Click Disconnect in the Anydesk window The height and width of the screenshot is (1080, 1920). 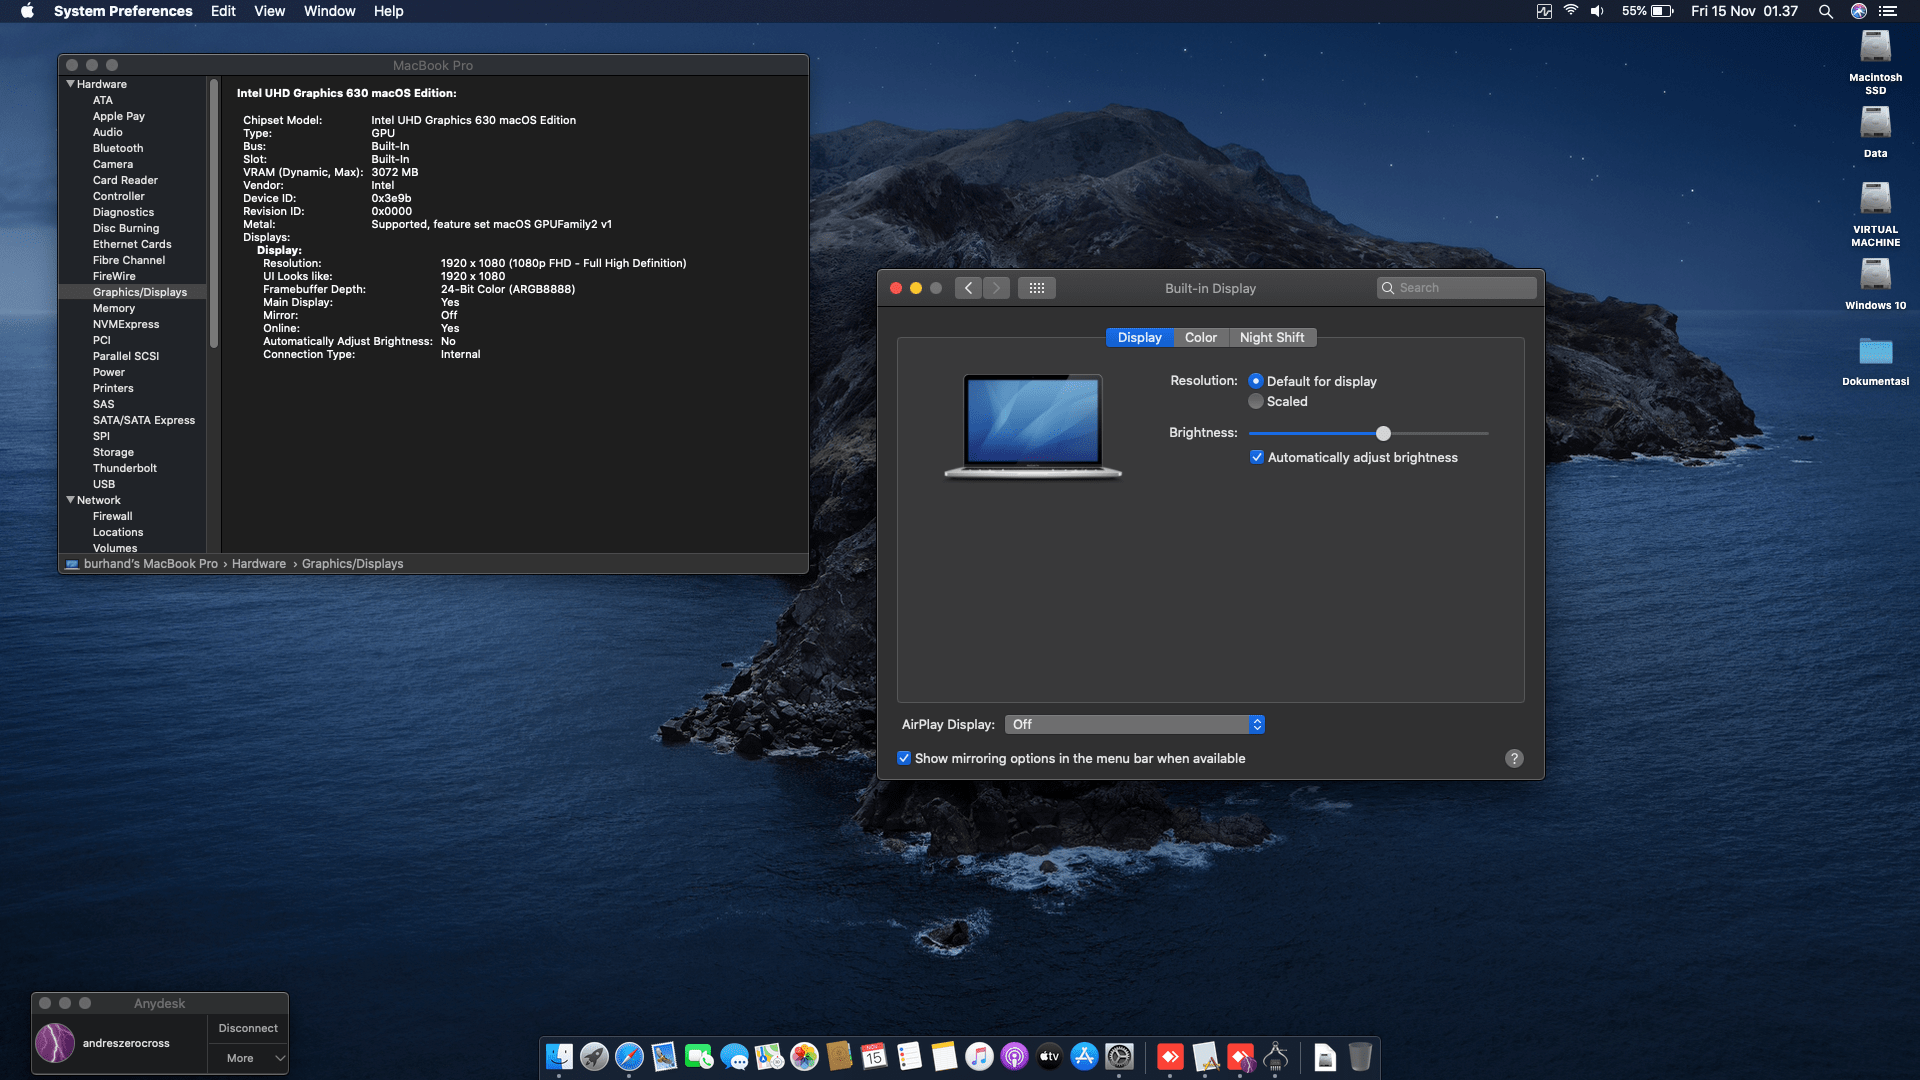[248, 1027]
